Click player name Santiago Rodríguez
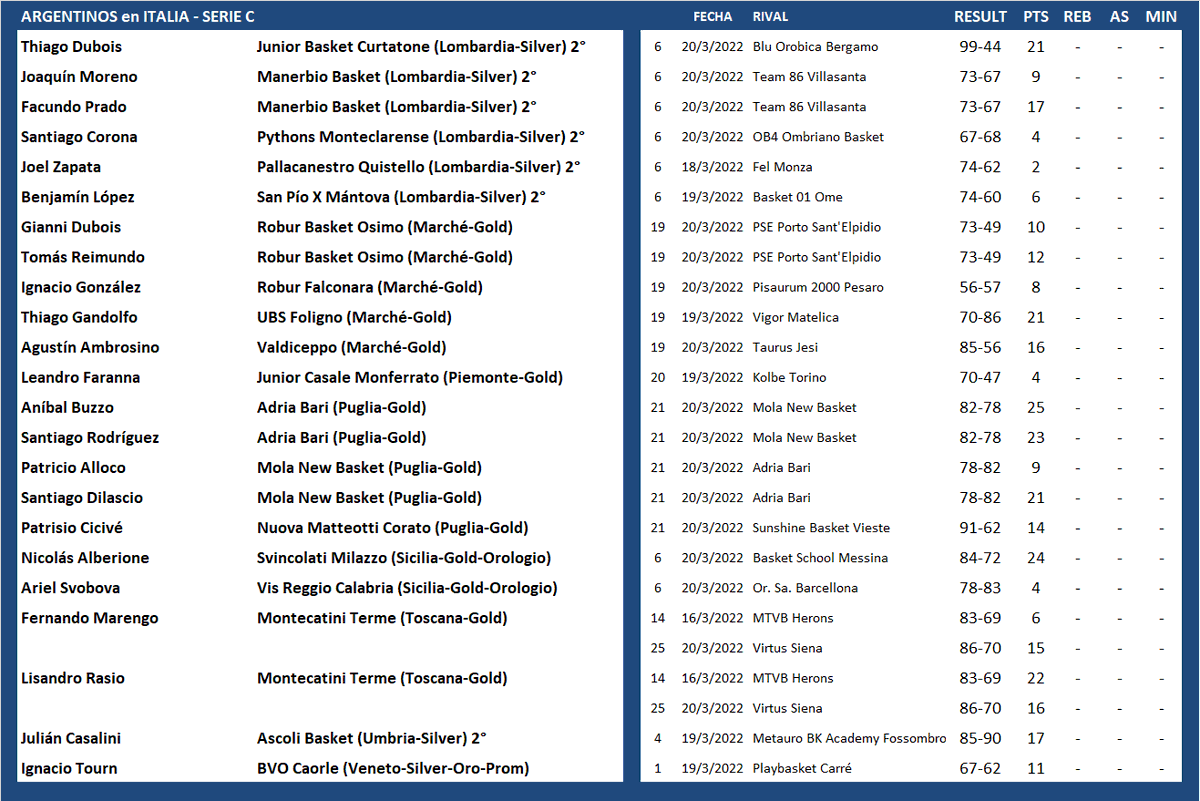1200x801 pixels. [x=90, y=437]
